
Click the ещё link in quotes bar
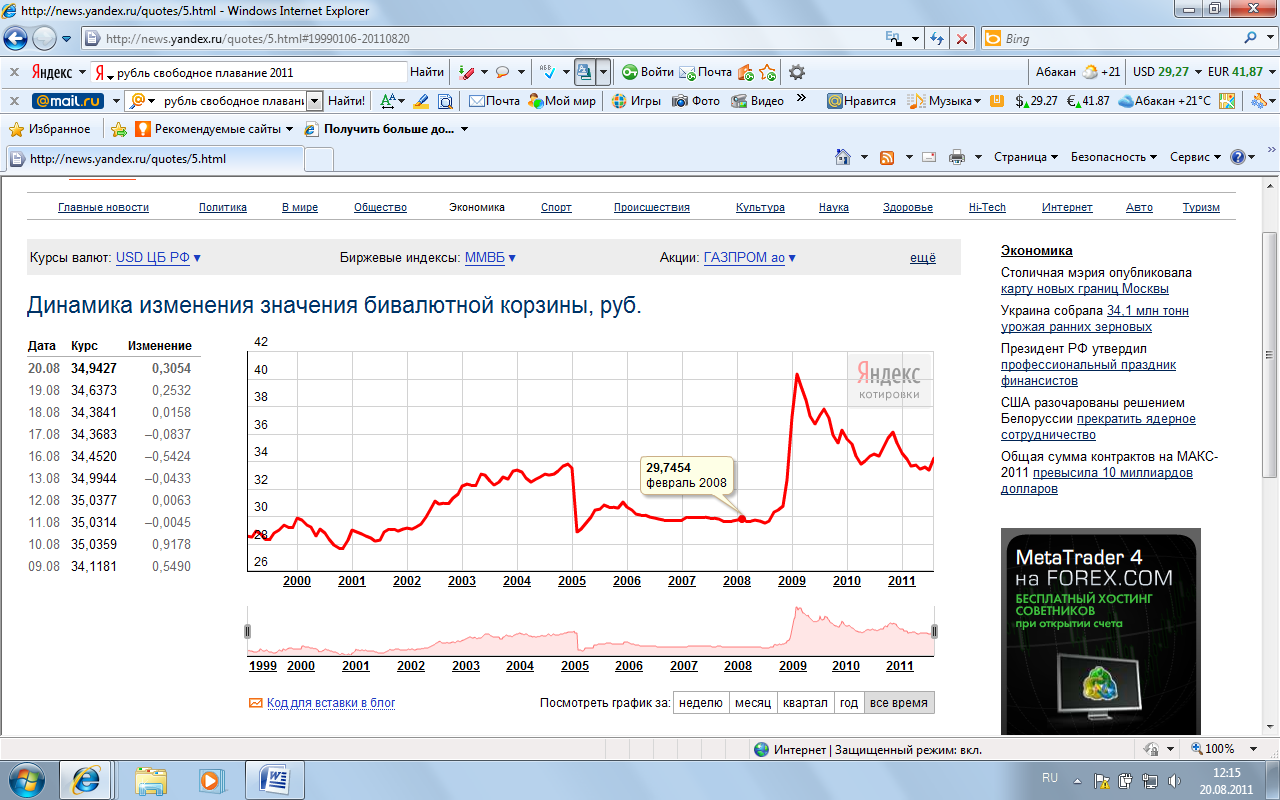point(923,258)
